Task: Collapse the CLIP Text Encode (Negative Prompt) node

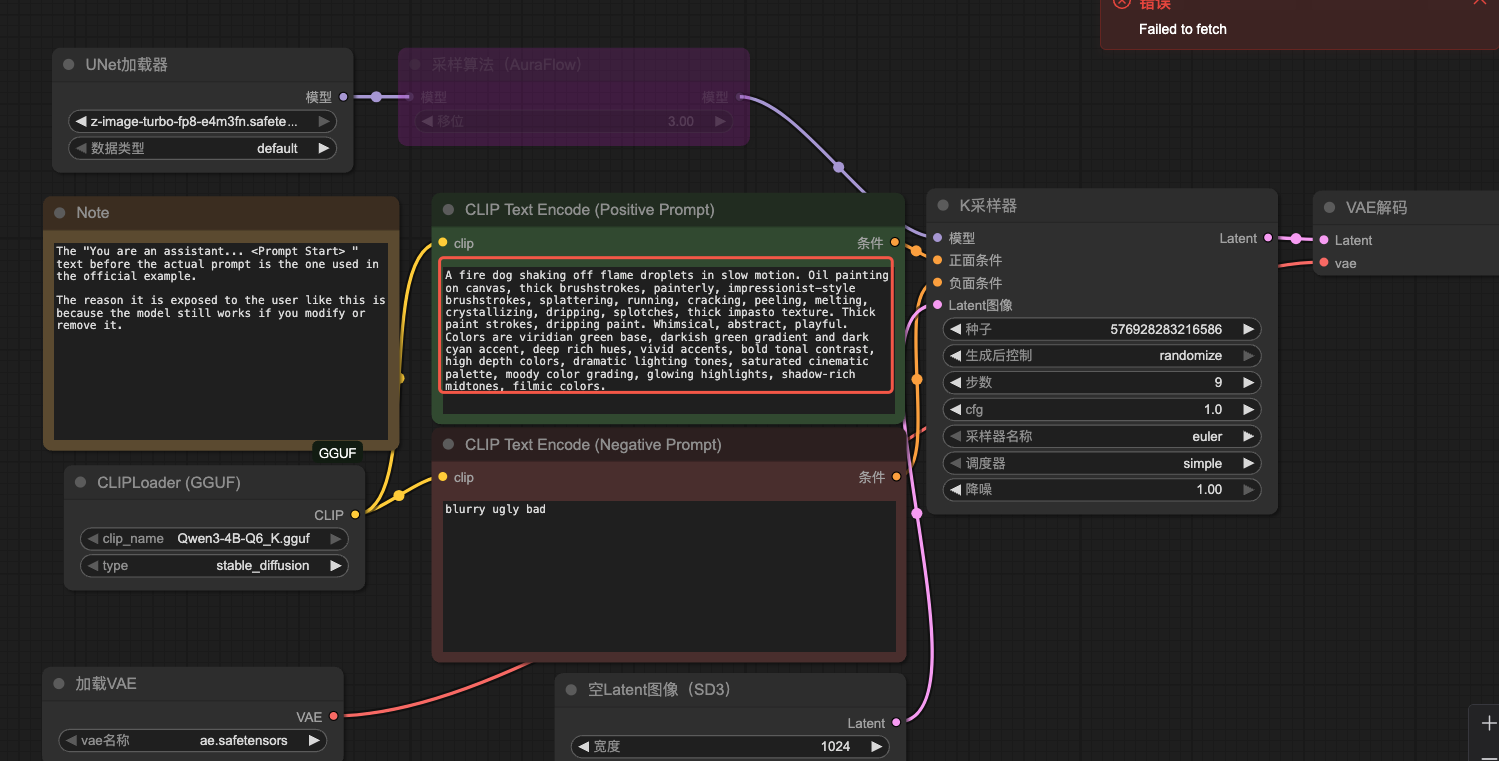Action: [449, 445]
